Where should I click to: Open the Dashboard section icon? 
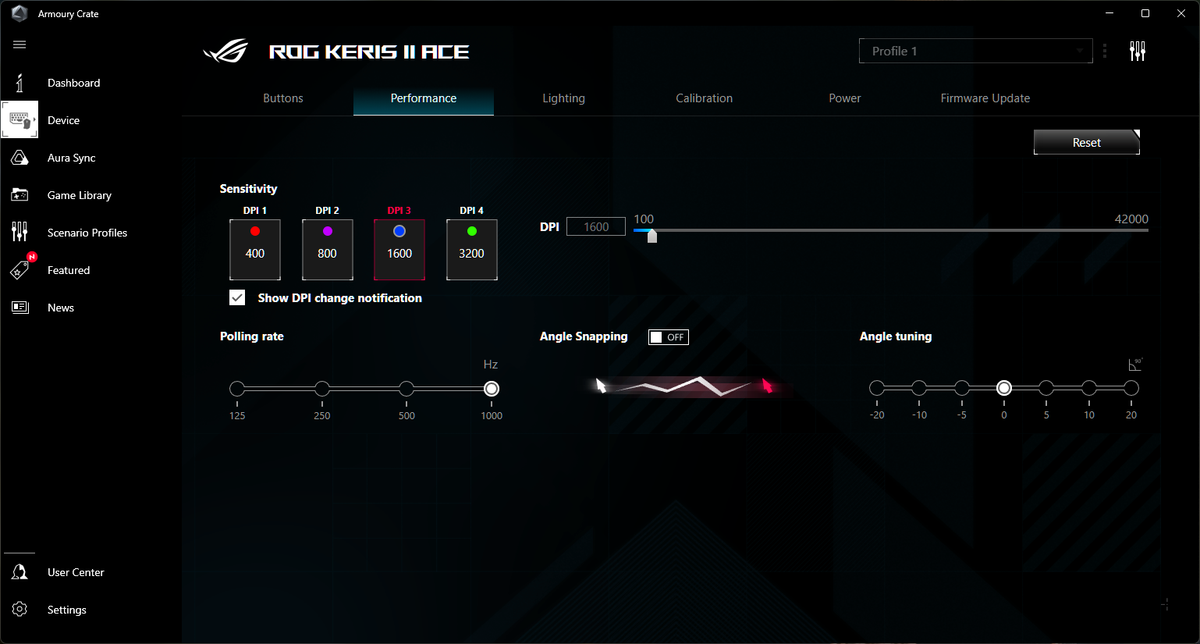19,83
